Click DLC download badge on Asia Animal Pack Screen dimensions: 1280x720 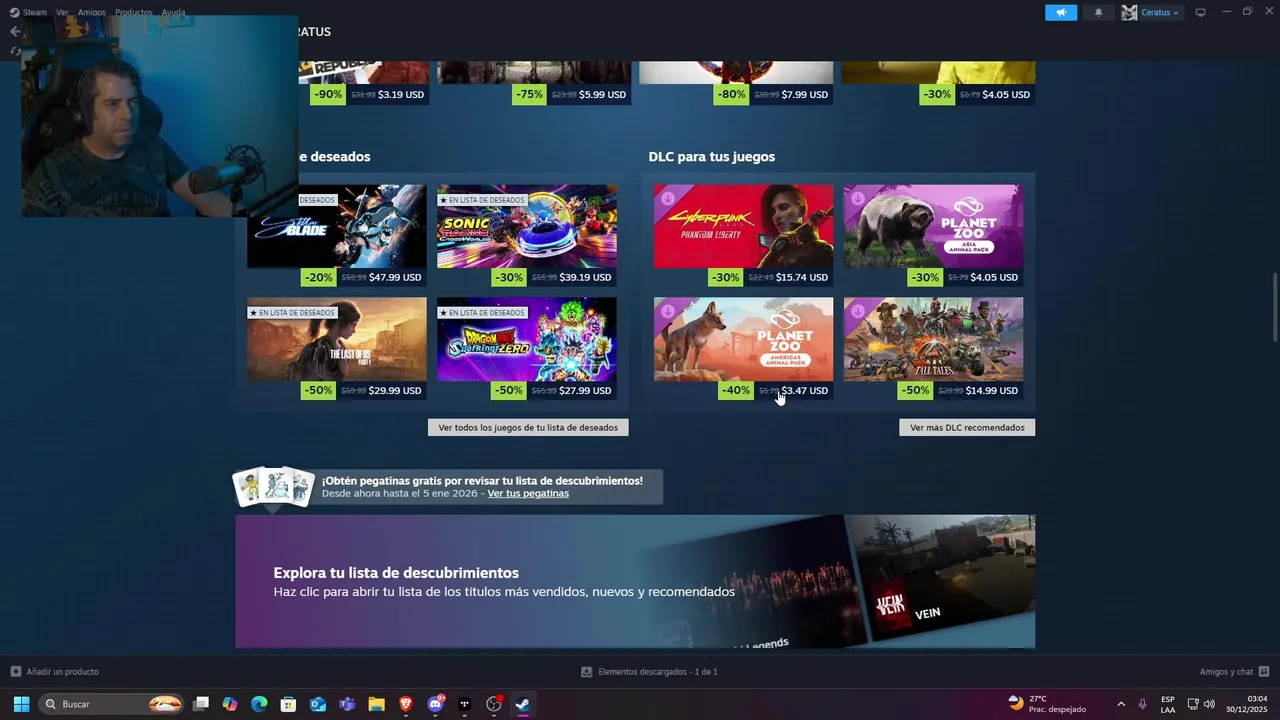[x=857, y=198]
